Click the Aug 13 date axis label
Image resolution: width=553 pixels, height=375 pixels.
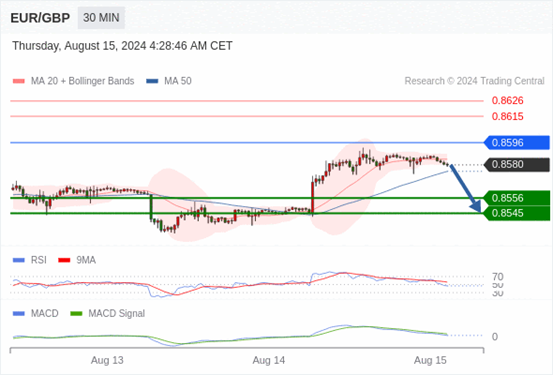pyautogui.click(x=107, y=361)
